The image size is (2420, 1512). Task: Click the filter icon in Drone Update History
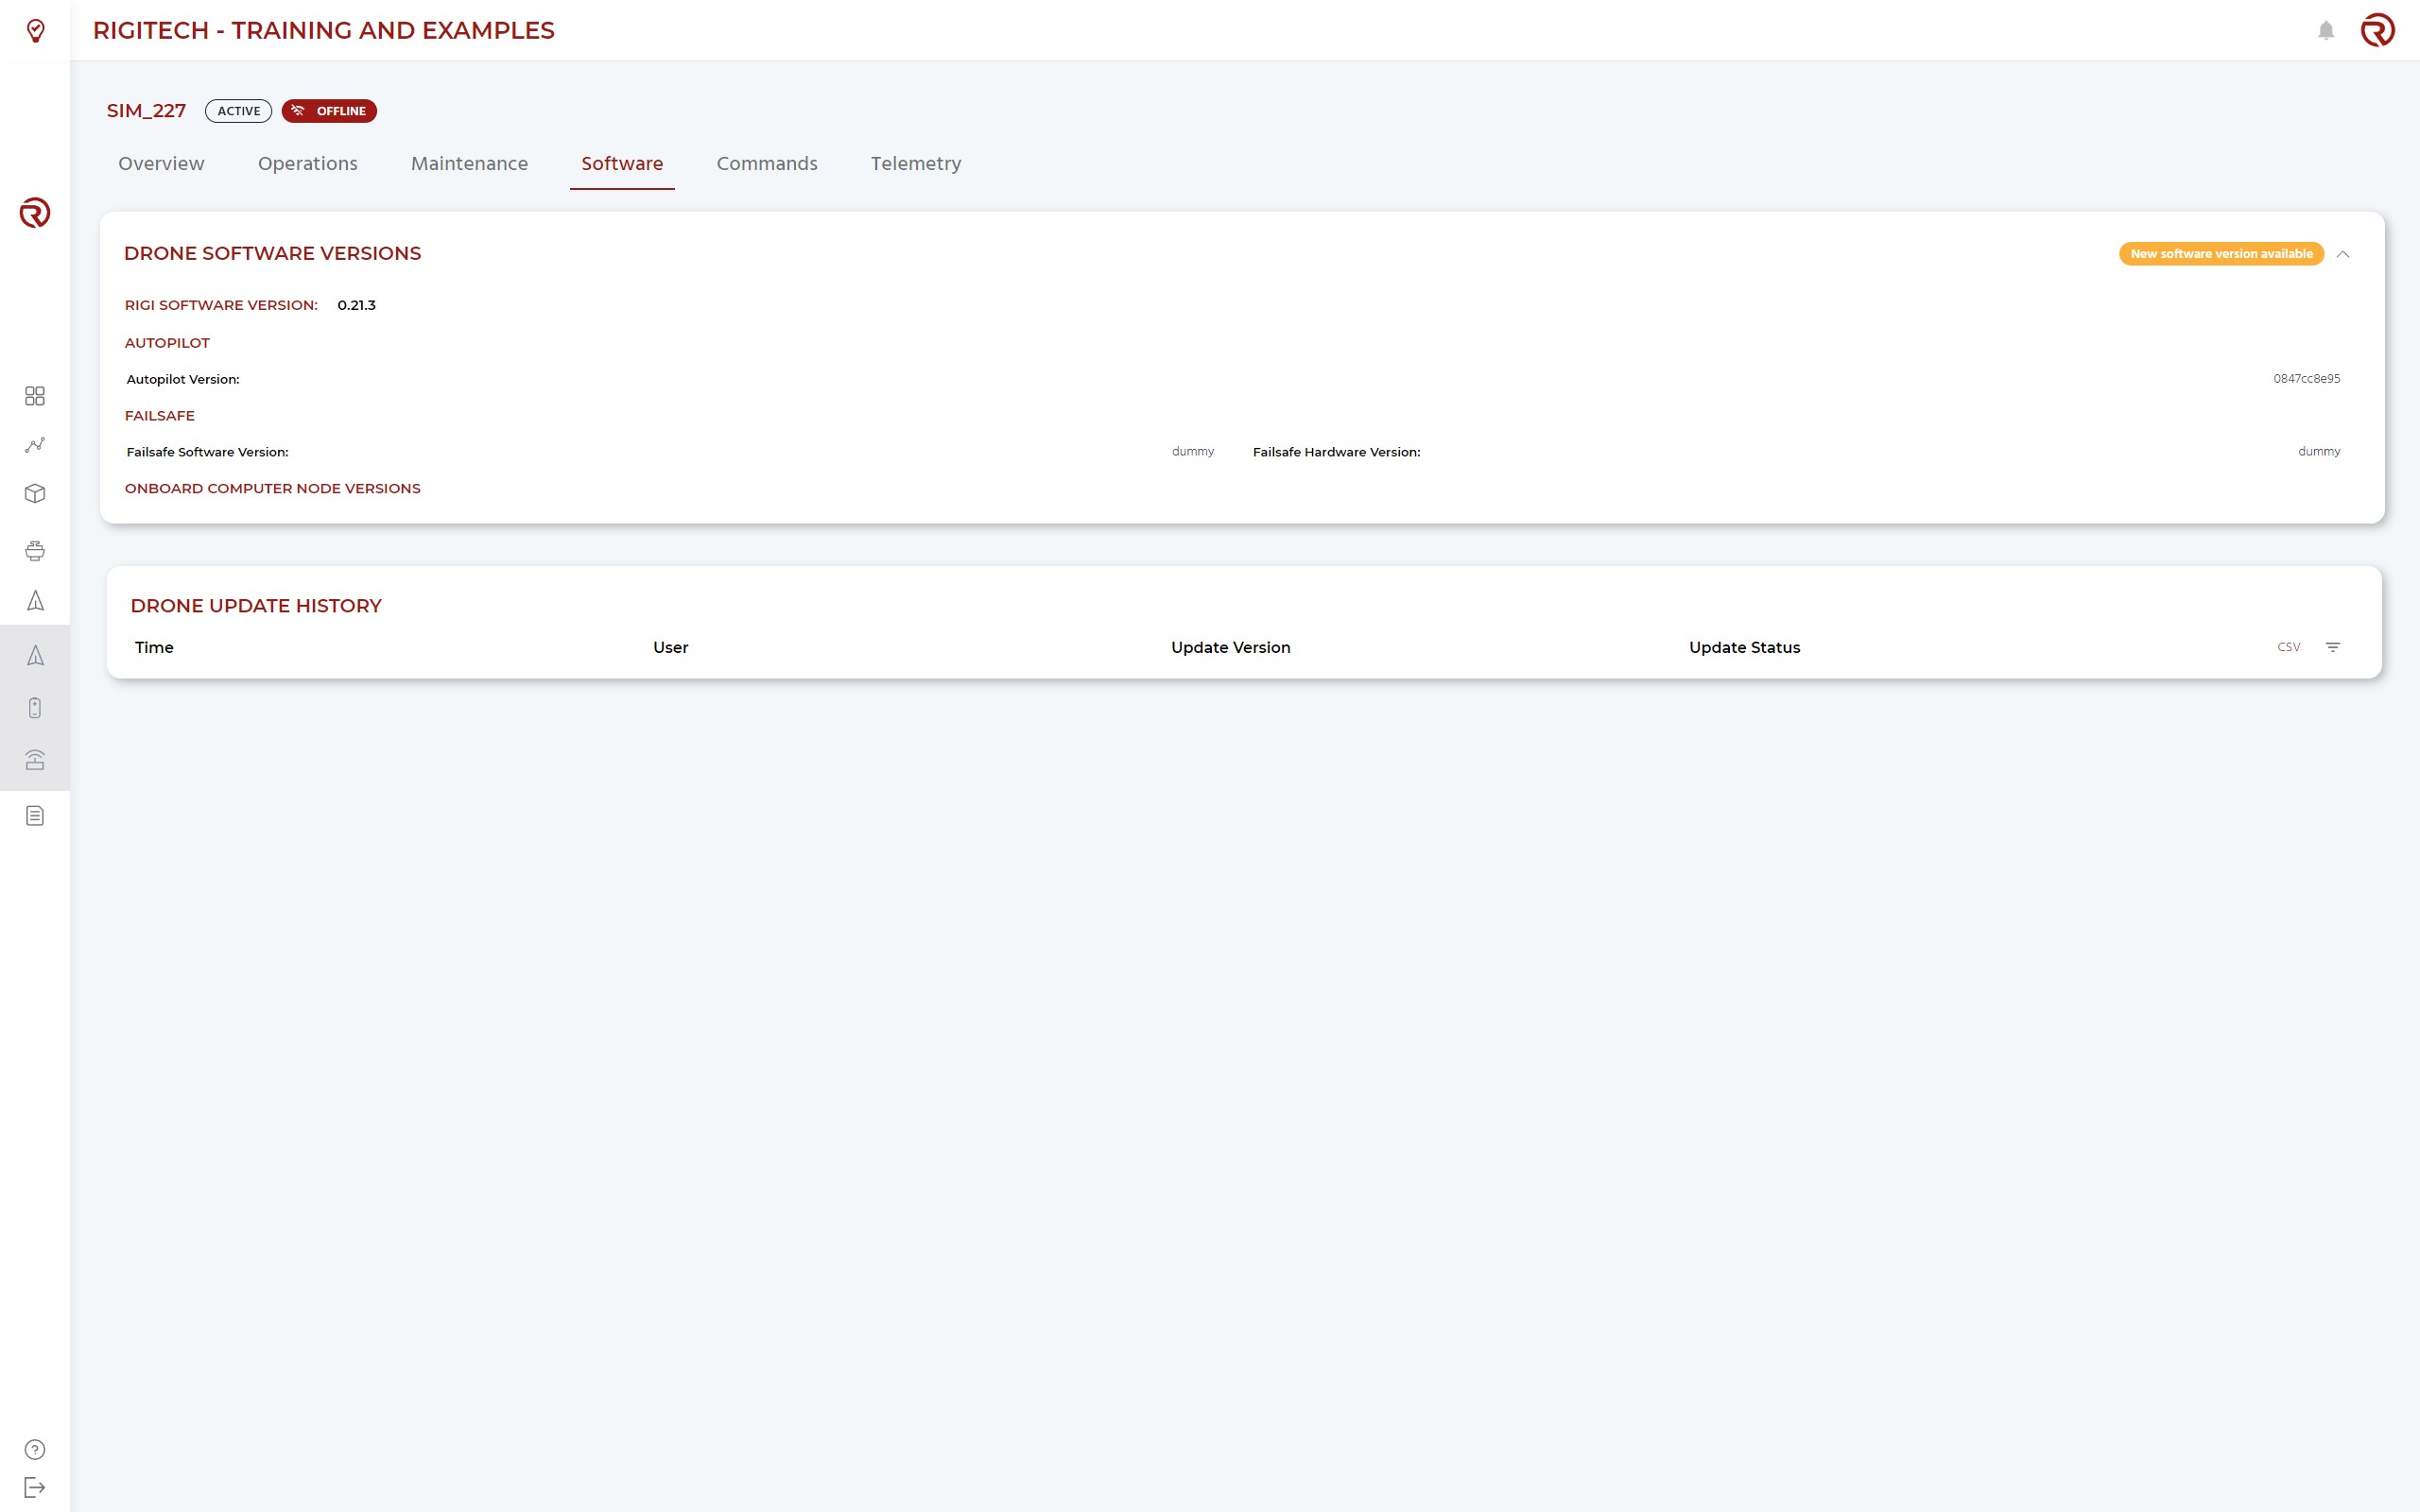click(x=2333, y=647)
